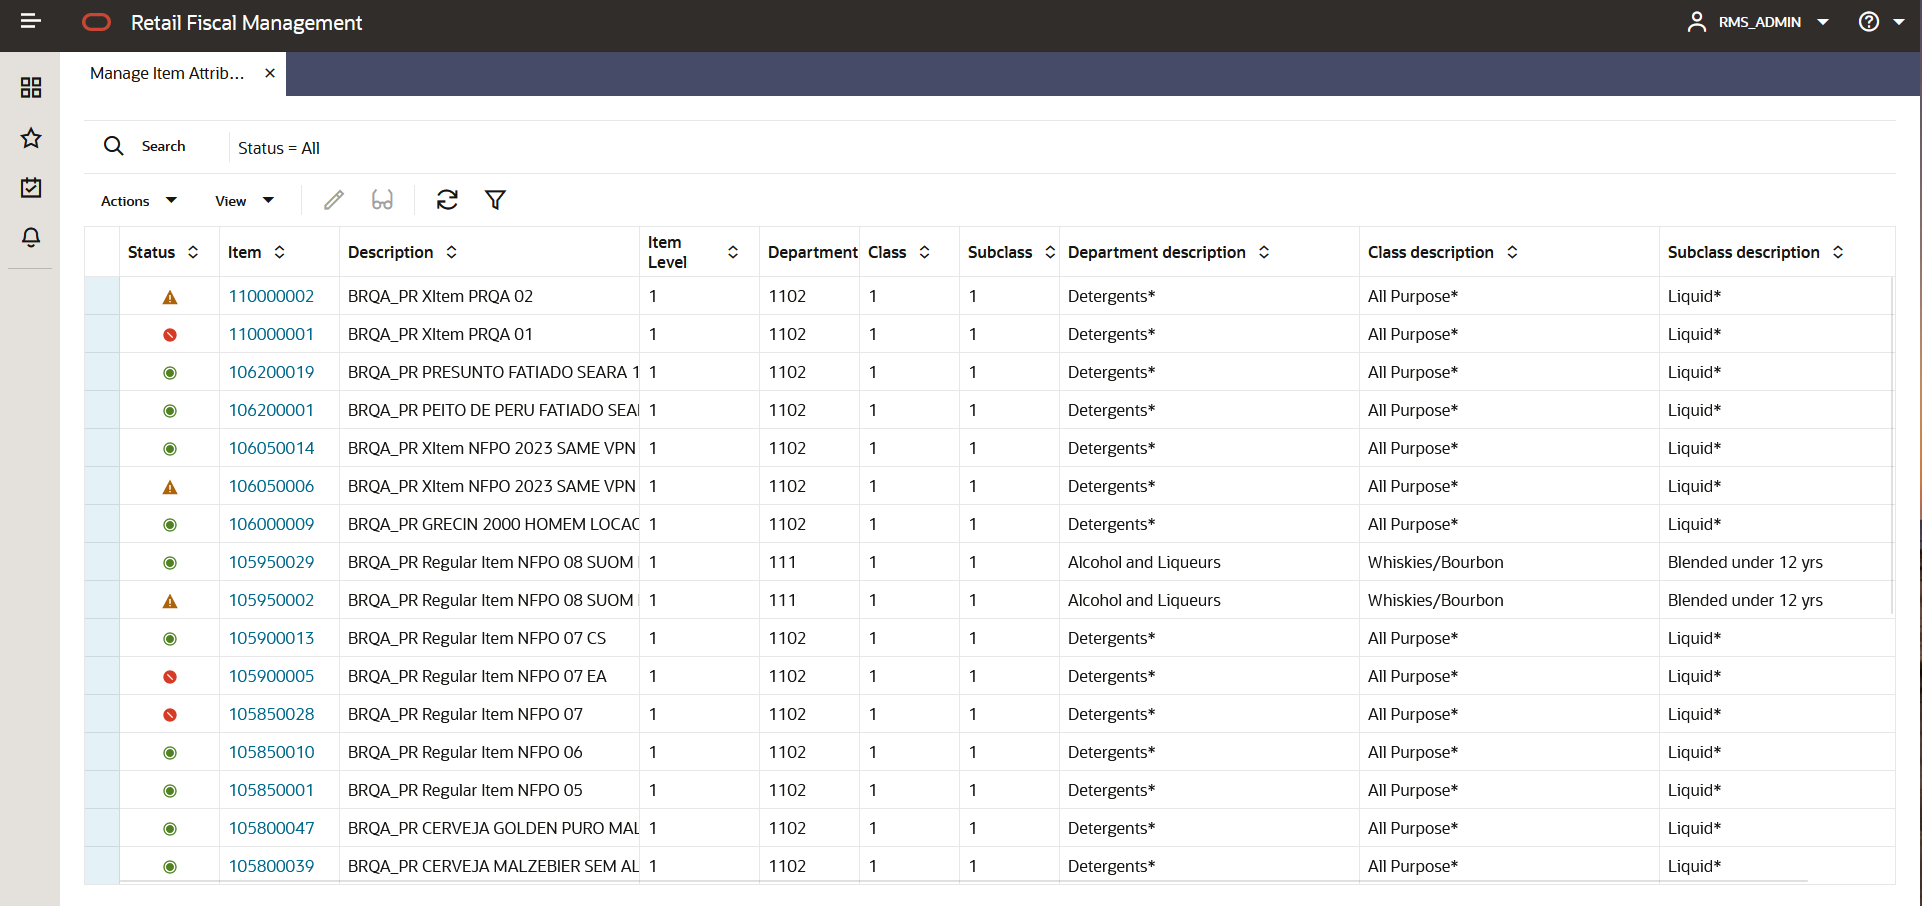Sort by the Class column arrows
Screen dimensions: 1922x906
(924, 252)
